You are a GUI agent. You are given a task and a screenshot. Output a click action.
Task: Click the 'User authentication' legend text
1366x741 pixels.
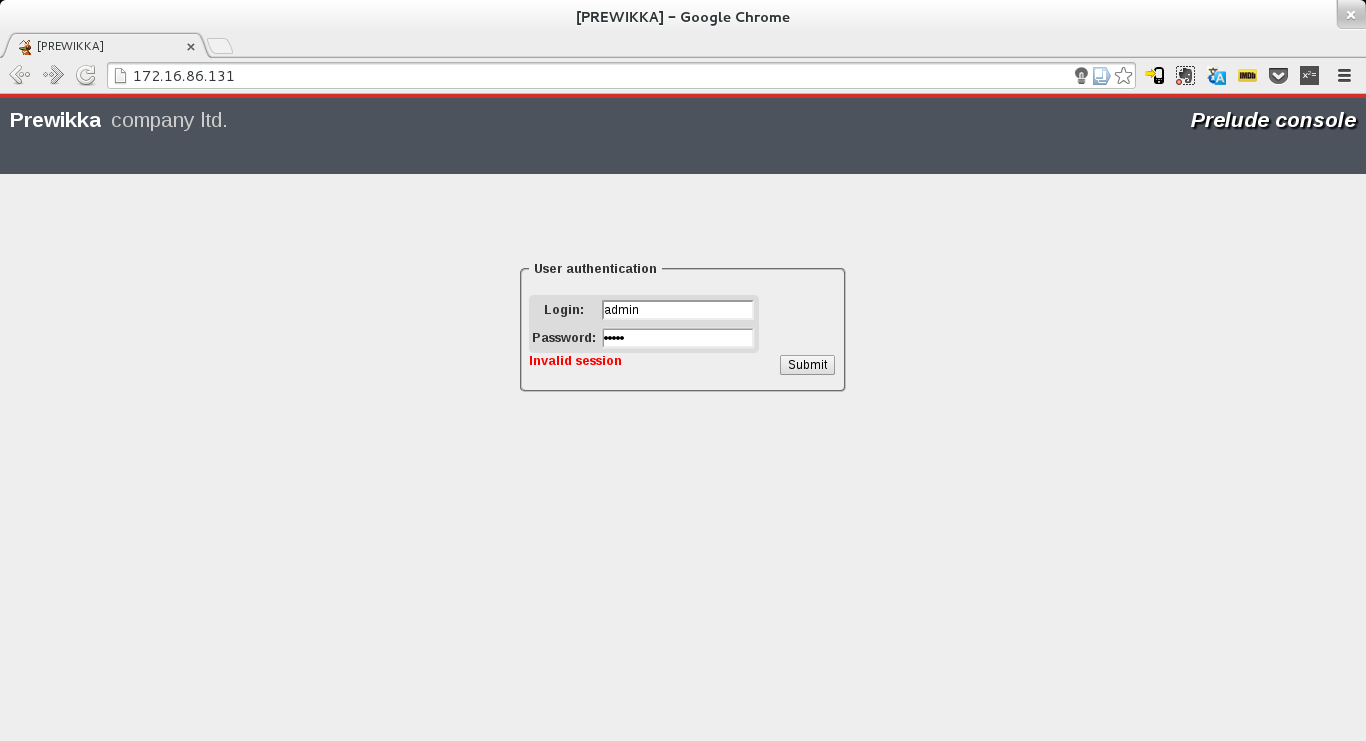595,269
